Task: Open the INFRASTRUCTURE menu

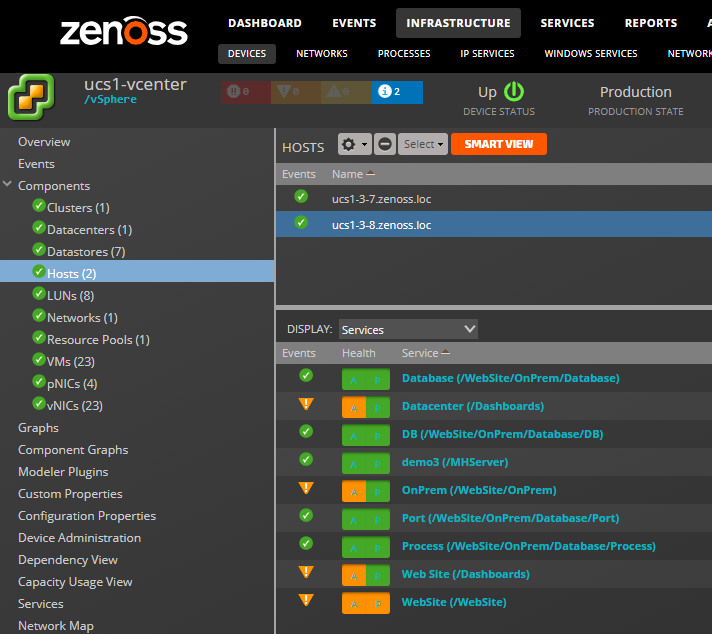Action: pyautogui.click(x=458, y=23)
